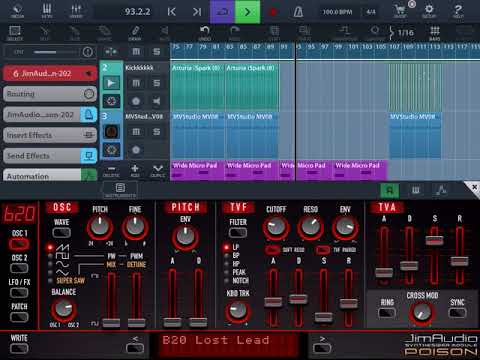Arm recording on the Kickkkkkk track
Image resolution: width=480 pixels, height=360 pixels.
coord(136,101)
